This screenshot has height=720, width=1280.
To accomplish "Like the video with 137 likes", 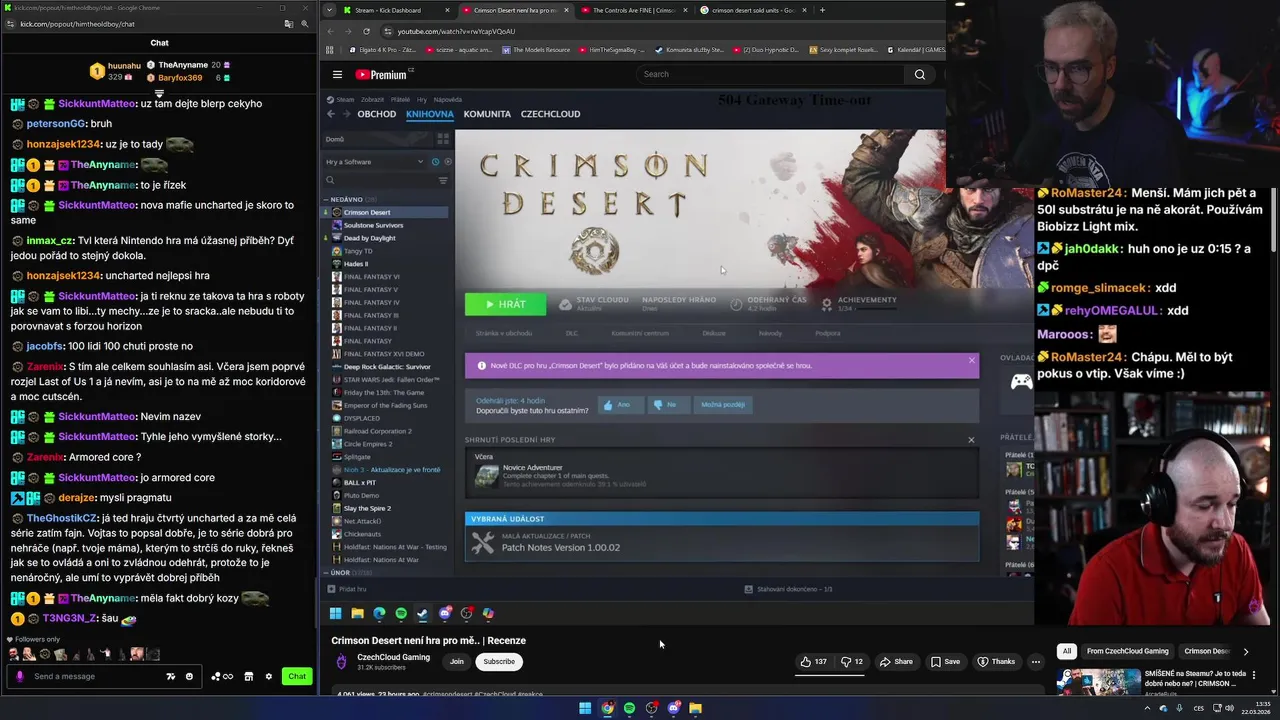I will click(814, 661).
